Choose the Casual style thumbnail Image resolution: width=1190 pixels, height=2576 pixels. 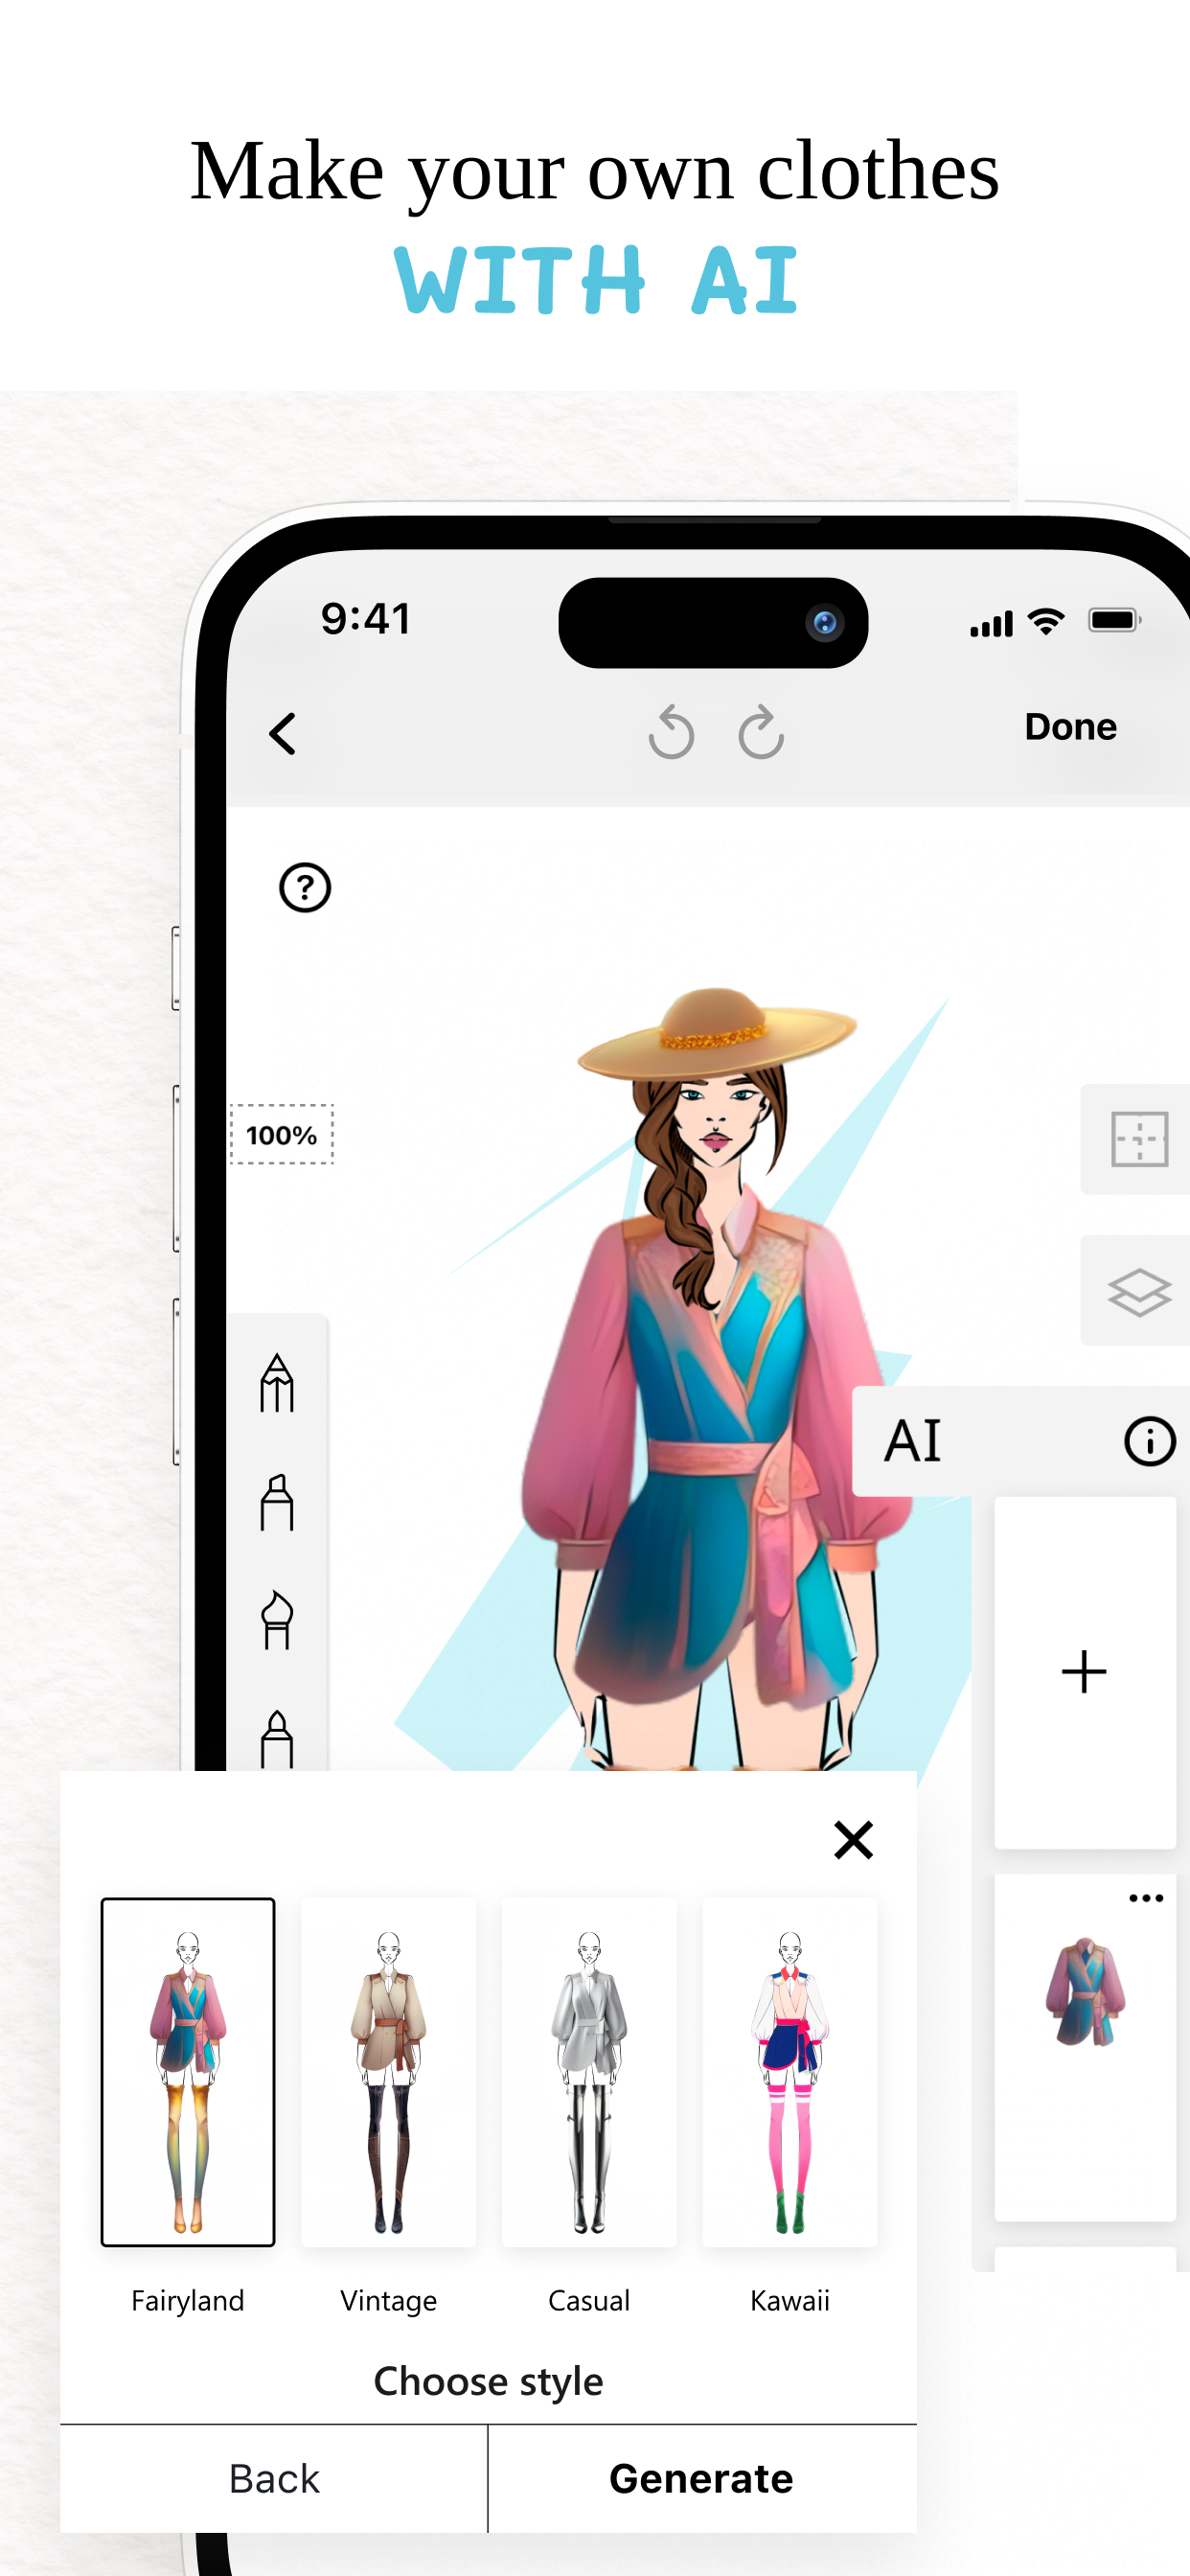coord(589,2072)
